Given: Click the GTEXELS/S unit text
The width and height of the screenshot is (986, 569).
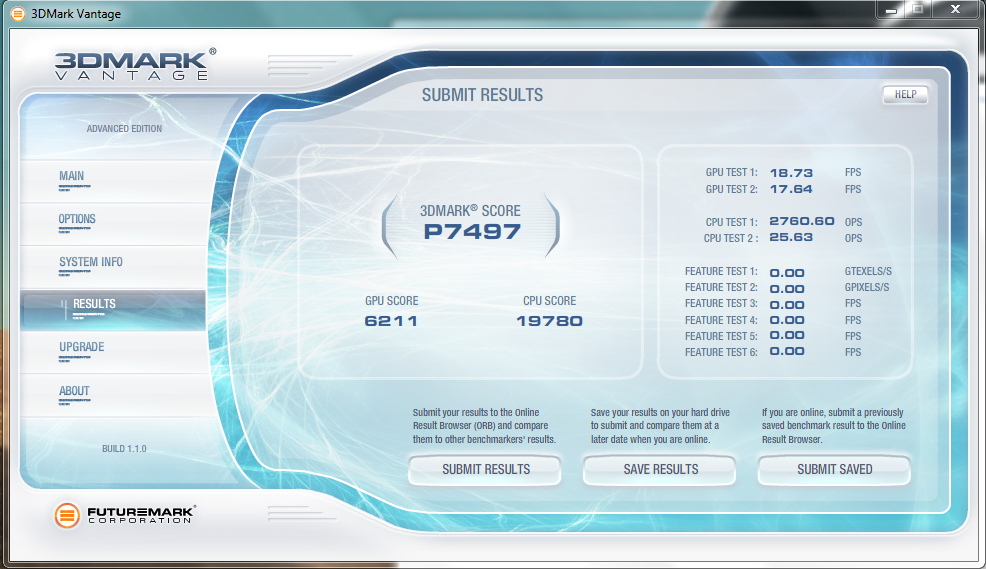Looking at the screenshot, I should pyautogui.click(x=868, y=272).
